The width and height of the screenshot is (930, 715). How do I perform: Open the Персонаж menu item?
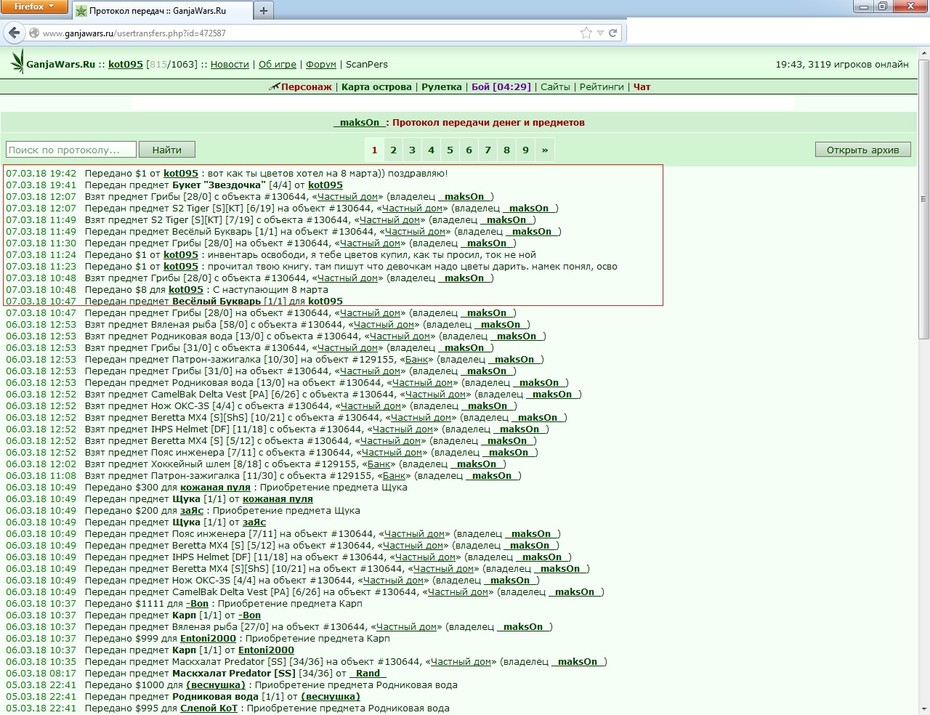[x=306, y=87]
